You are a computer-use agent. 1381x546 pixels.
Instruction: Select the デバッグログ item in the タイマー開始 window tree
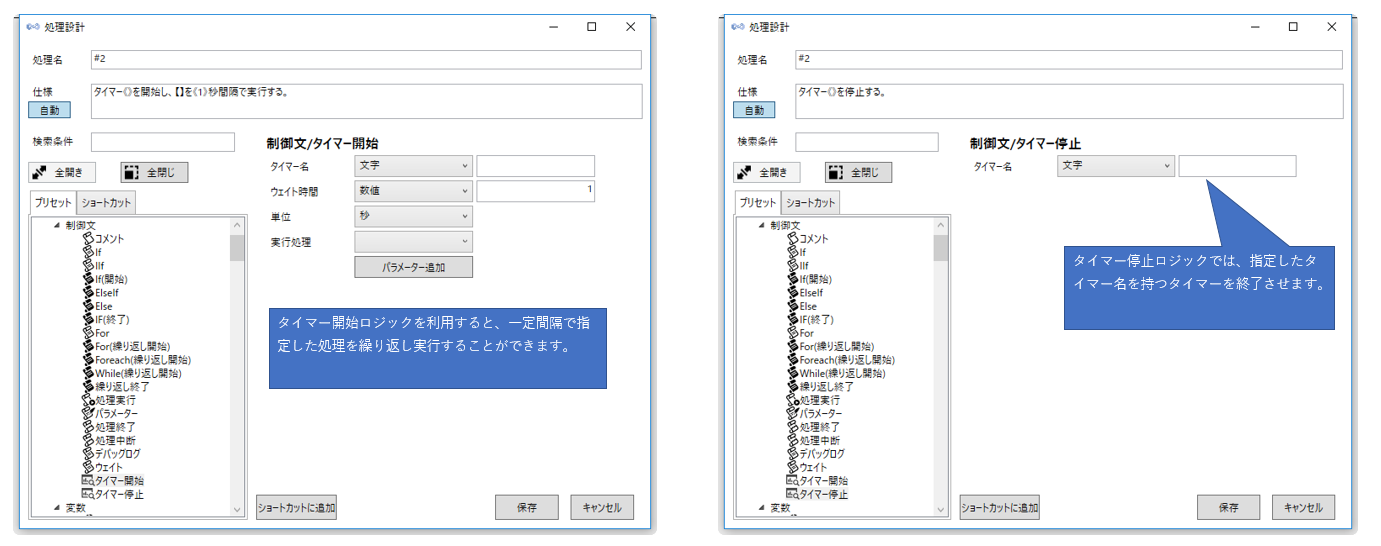[x=119, y=454]
